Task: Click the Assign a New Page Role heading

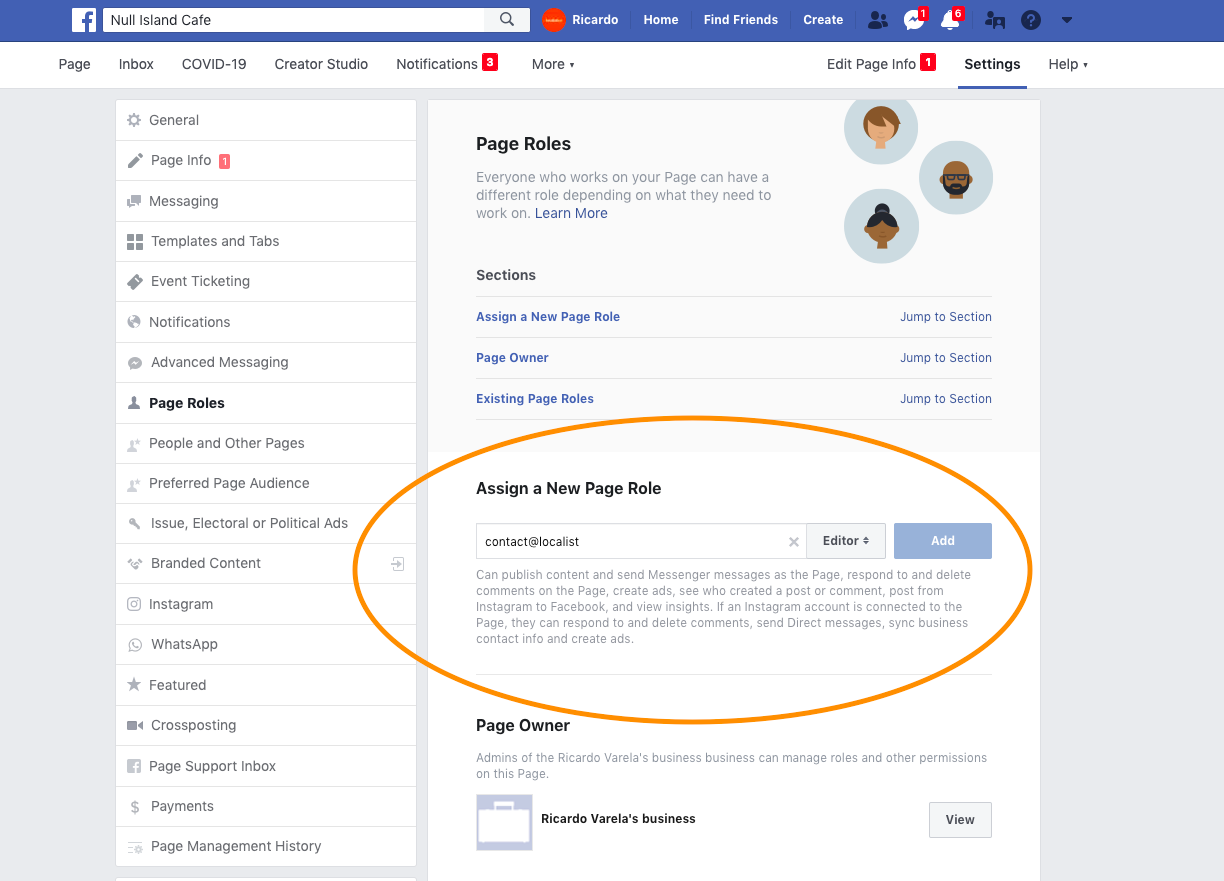Action: tap(569, 489)
